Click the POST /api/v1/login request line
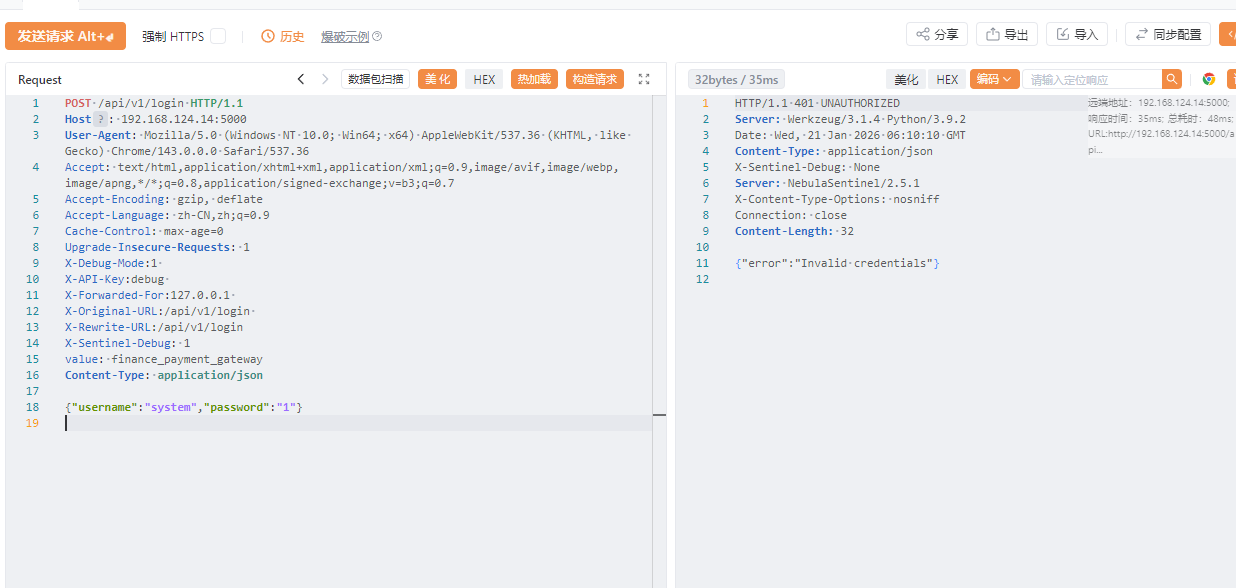The image size is (1236, 588). pyautogui.click(x=154, y=103)
